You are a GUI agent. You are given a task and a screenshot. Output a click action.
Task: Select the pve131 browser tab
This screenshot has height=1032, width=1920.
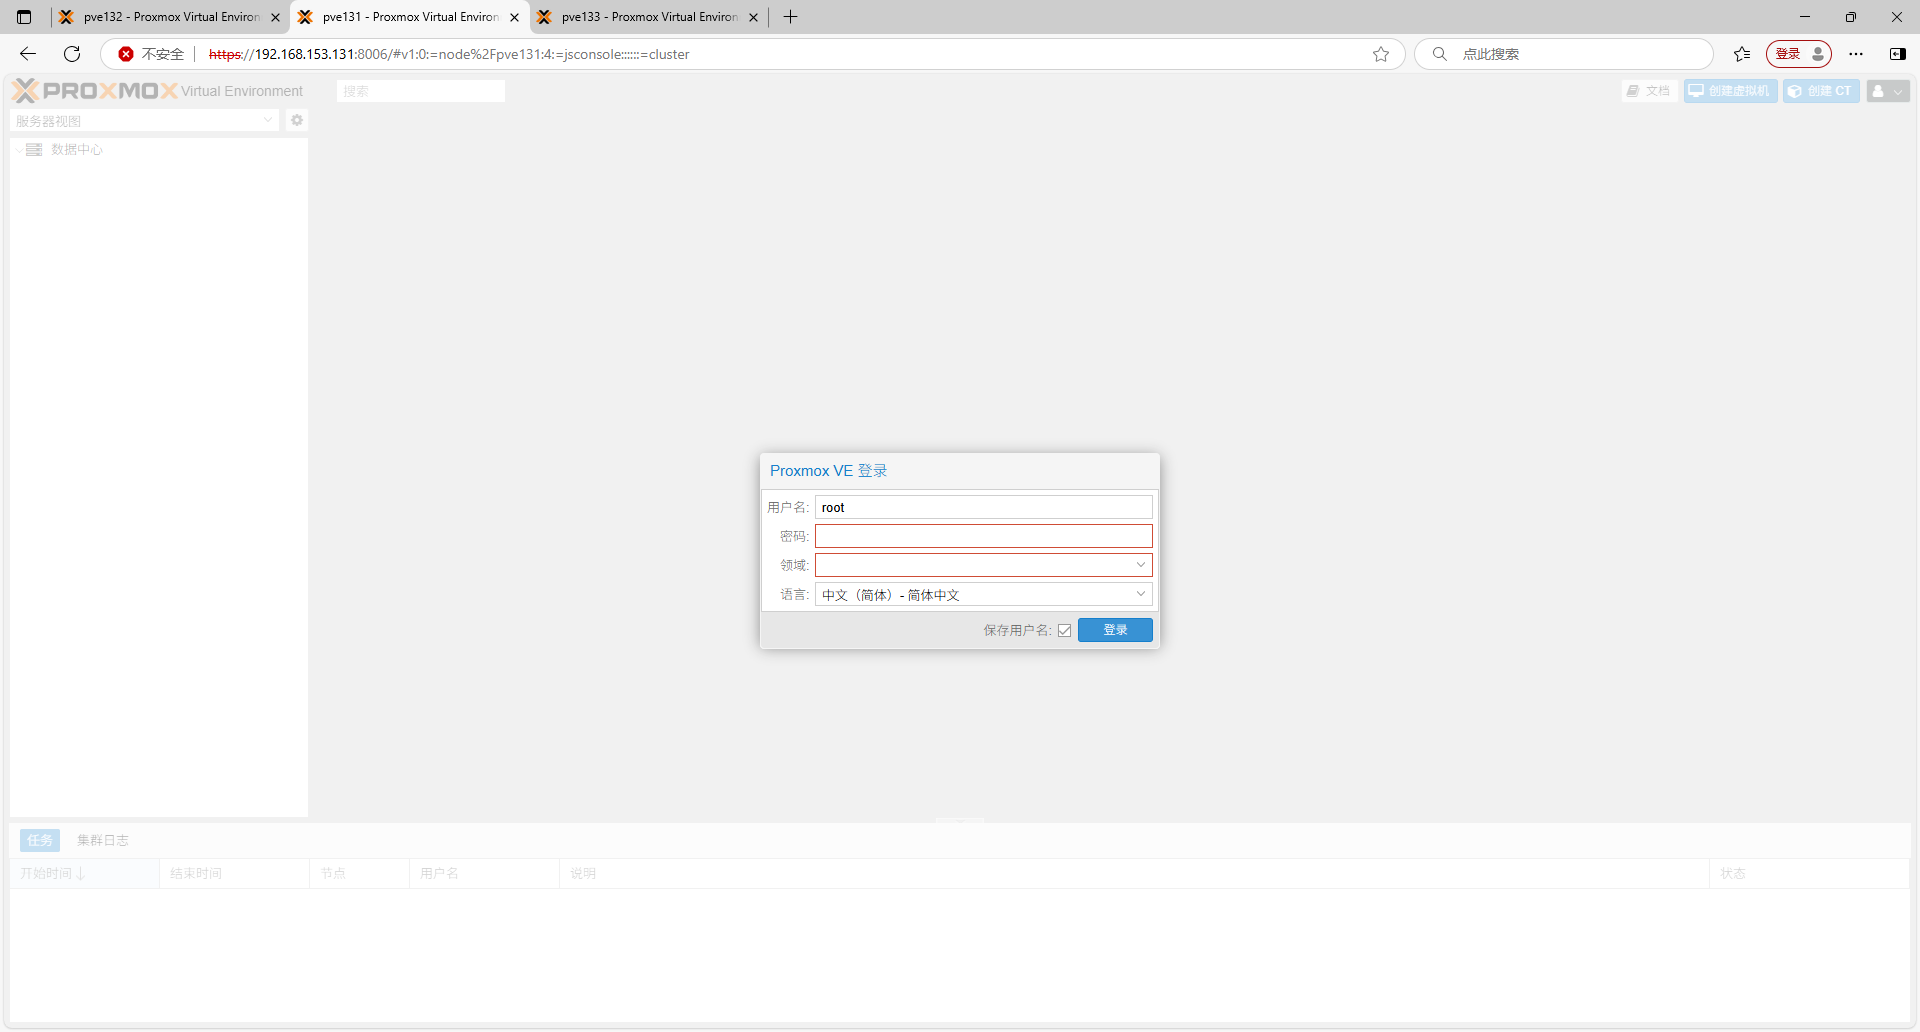tap(409, 17)
